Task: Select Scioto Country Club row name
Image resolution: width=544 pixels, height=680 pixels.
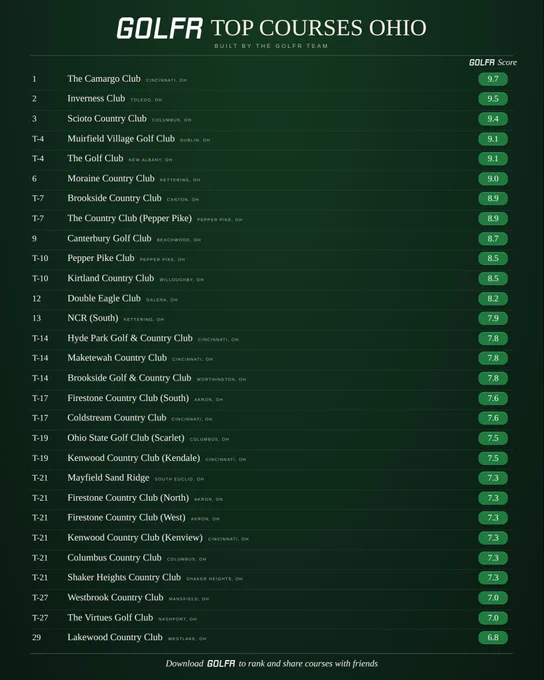Action: [x=107, y=118]
